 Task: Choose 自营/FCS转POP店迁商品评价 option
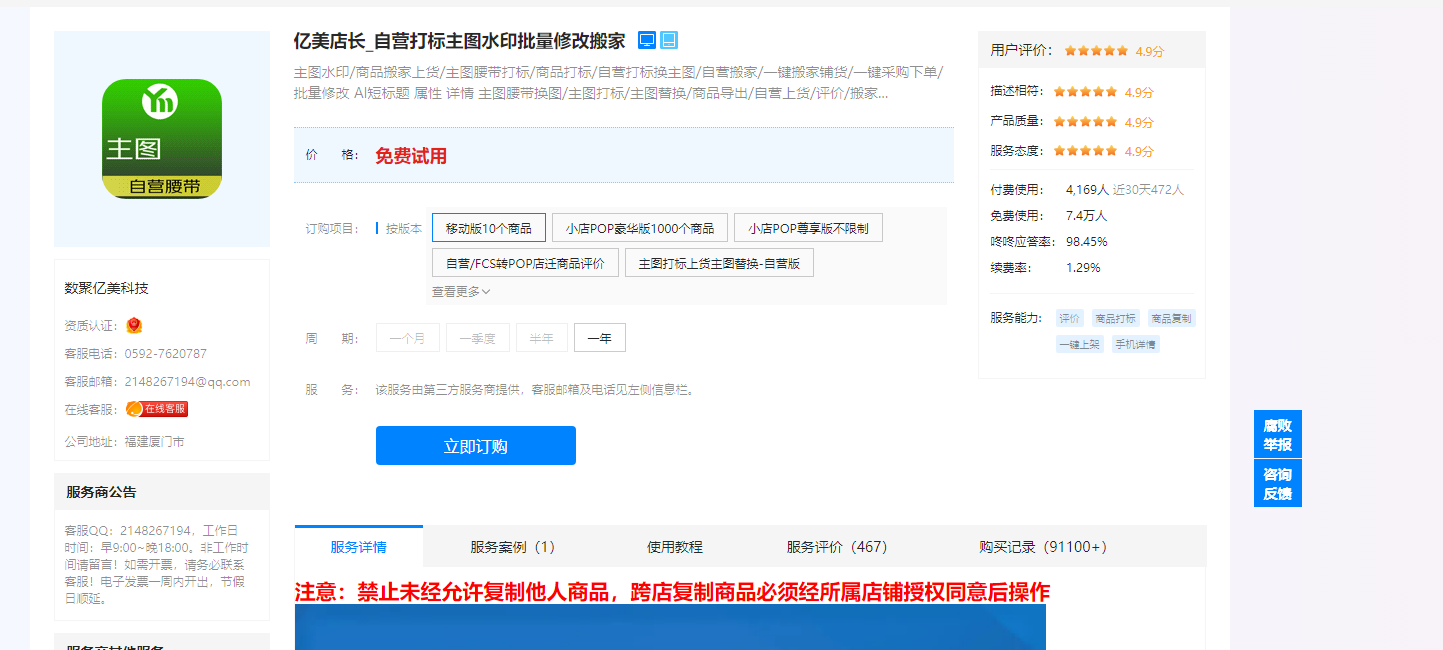[525, 263]
